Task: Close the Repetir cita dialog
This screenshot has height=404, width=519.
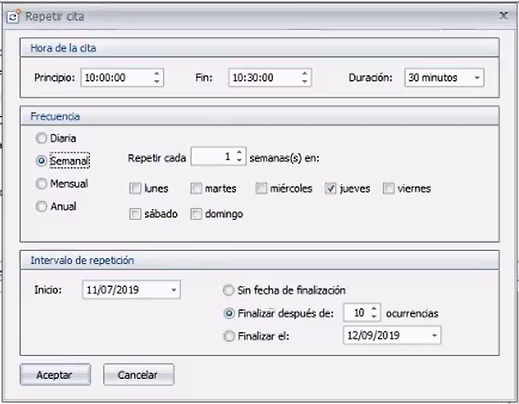Action: [x=504, y=15]
